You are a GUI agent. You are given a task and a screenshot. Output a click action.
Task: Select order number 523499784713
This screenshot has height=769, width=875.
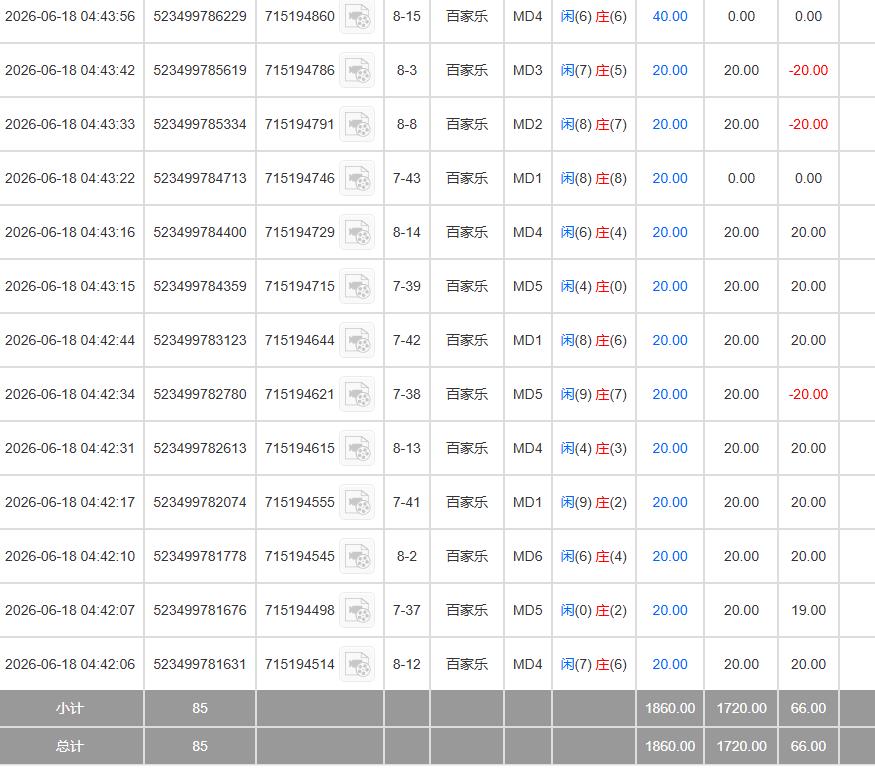200,179
